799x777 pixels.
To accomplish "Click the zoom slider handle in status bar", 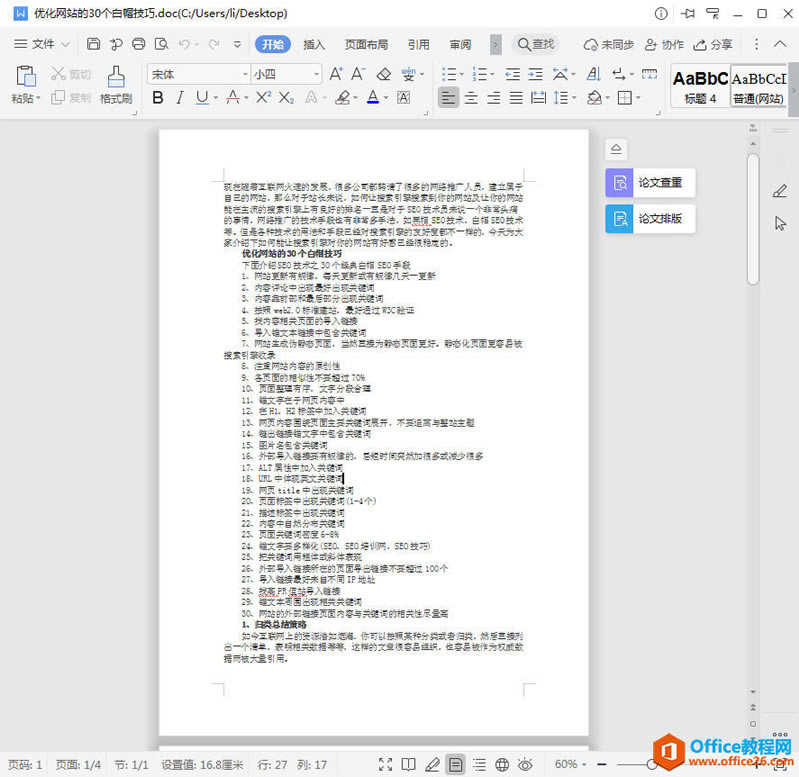I will 652,764.
